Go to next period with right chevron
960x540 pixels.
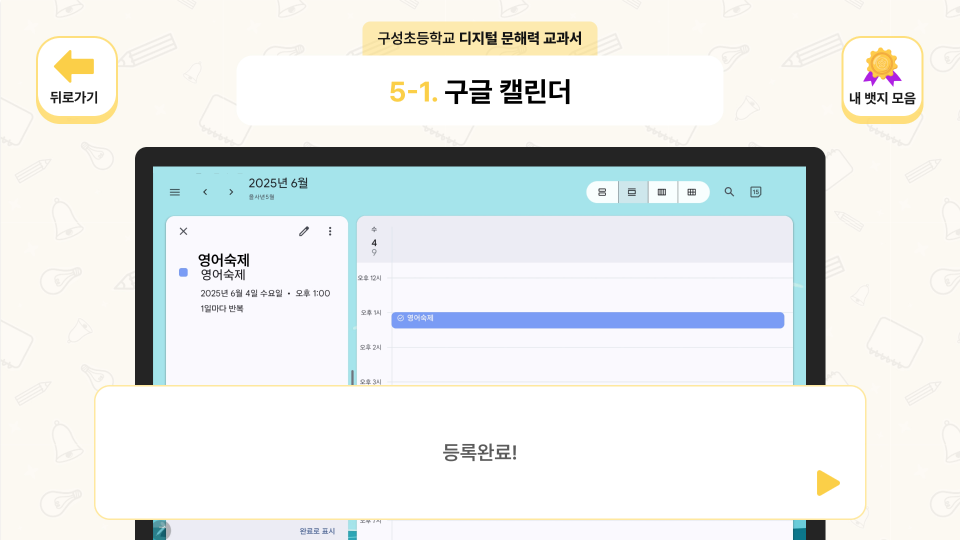[x=231, y=192]
